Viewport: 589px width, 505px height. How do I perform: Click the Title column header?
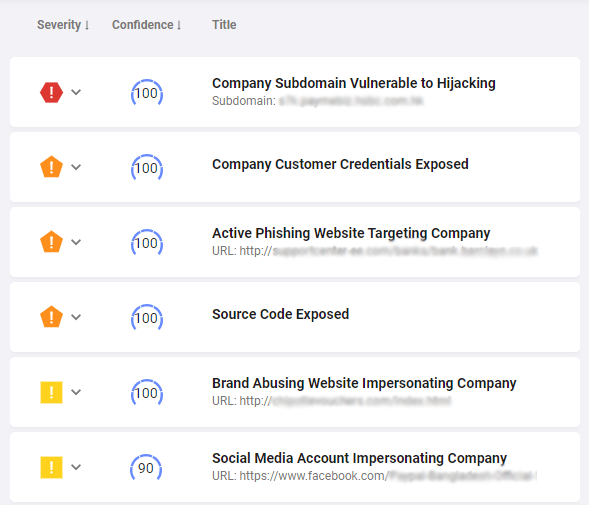tap(224, 25)
